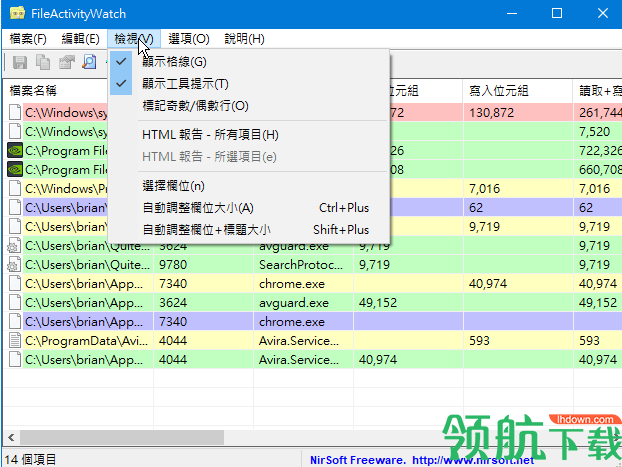Click the Find magnifier toolbar icon
Viewport: 622px width, 467px height.
click(89, 62)
